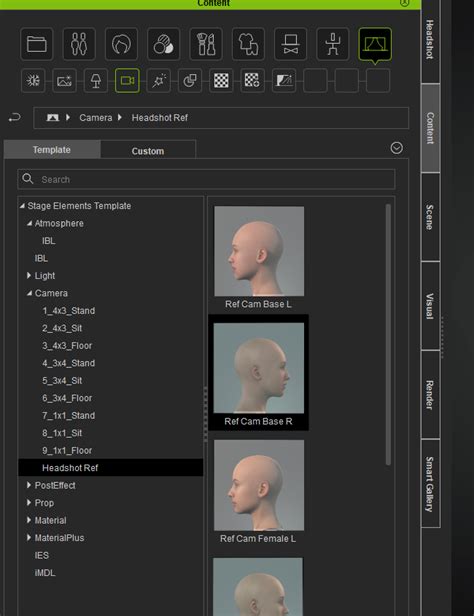Click the Light lamp subcategory icon
Viewport: 474px width, 616px height.
tap(96, 81)
